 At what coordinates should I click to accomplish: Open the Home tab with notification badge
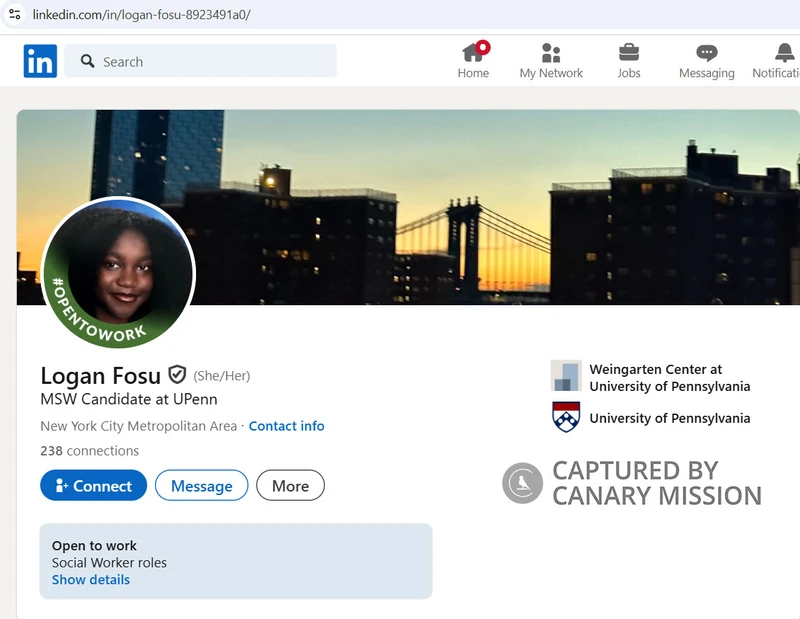tap(473, 60)
